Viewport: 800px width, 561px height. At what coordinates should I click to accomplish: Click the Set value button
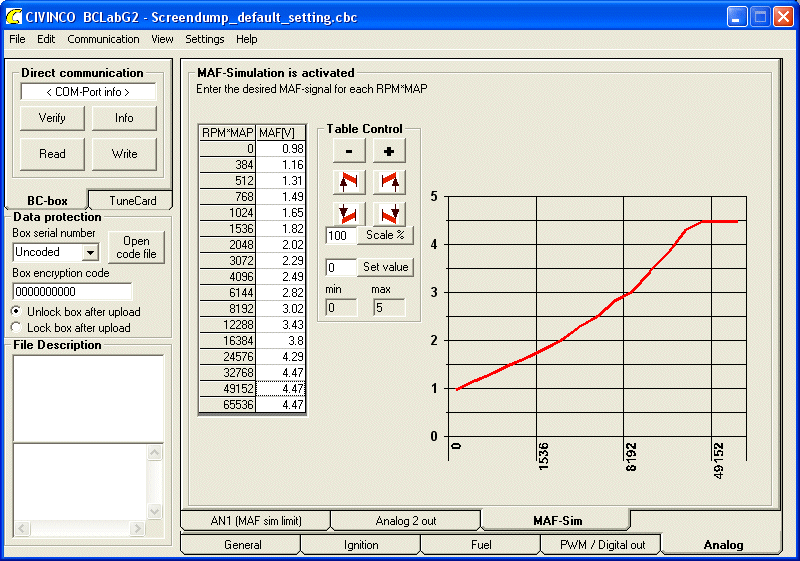click(x=385, y=267)
